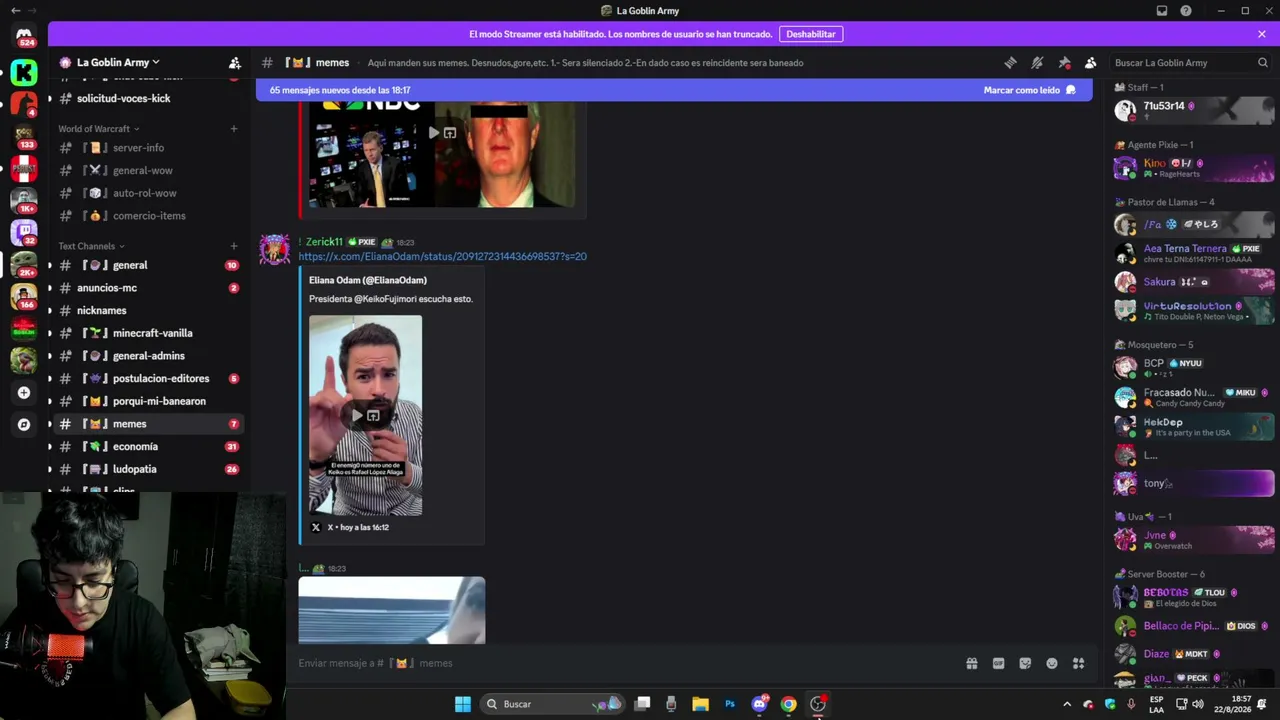This screenshot has width=1280, height=720.
Task: Open the general-admins channel
Action: coord(150,356)
